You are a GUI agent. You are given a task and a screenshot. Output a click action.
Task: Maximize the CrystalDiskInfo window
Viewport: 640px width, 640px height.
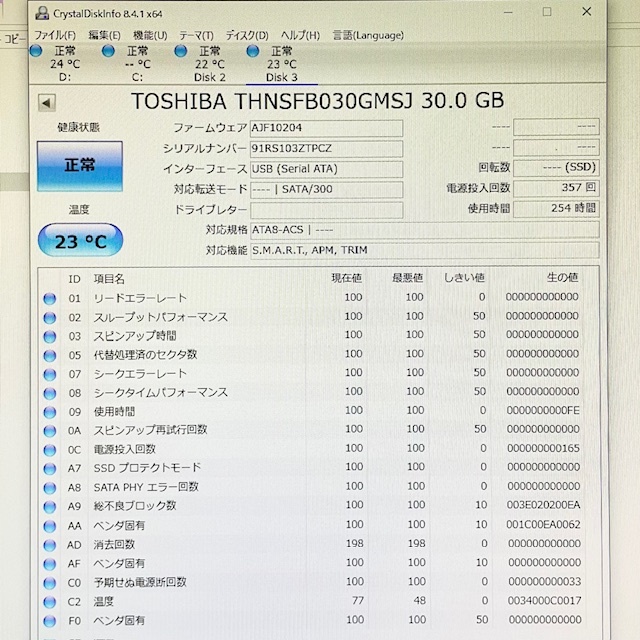pos(547,12)
